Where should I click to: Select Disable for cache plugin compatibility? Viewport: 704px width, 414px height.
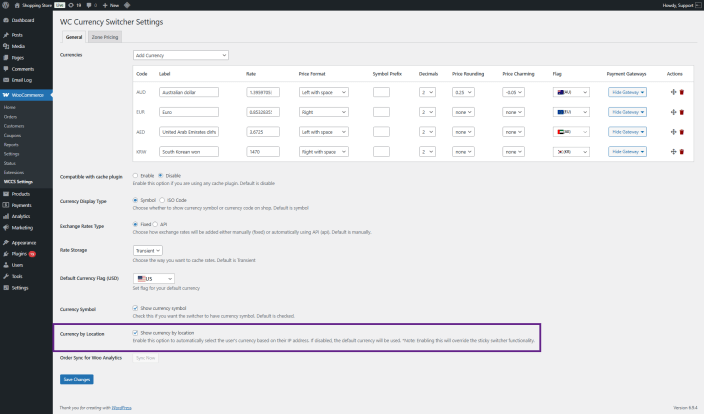160,176
